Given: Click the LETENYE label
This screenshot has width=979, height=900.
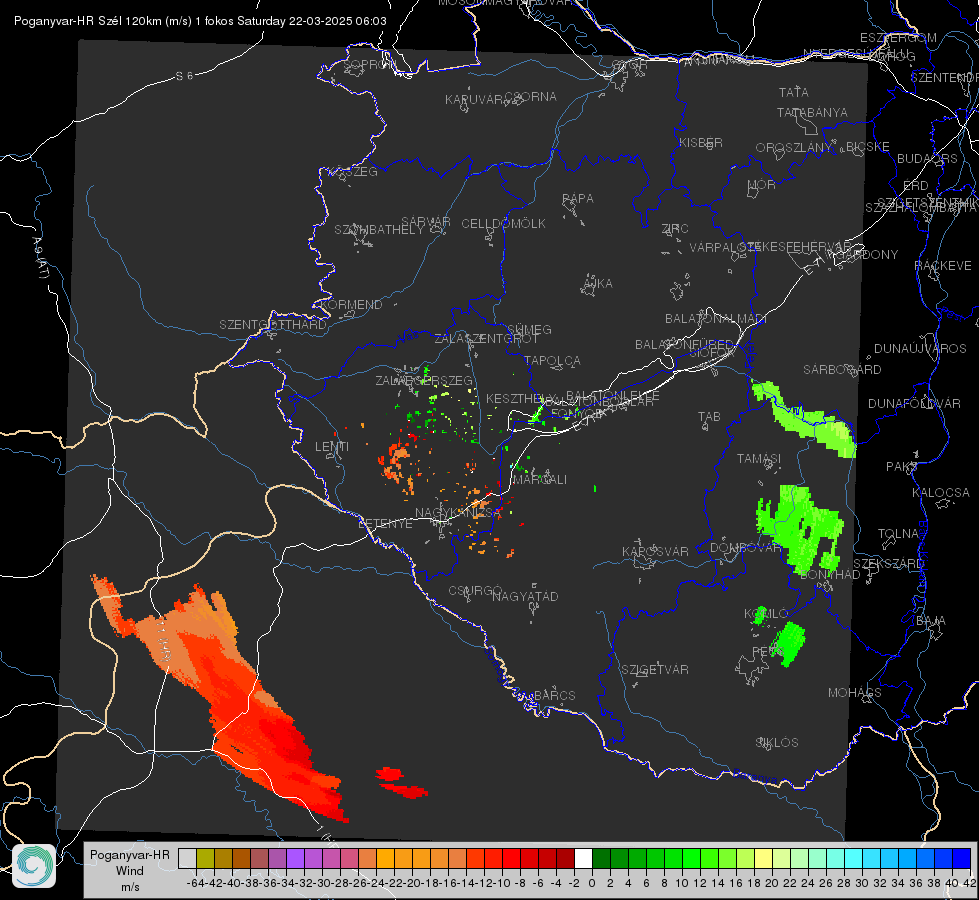Looking at the screenshot, I should 385,524.
